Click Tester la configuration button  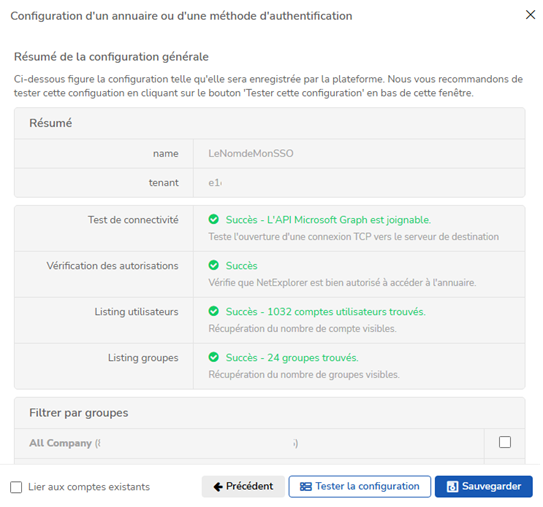[360, 487]
